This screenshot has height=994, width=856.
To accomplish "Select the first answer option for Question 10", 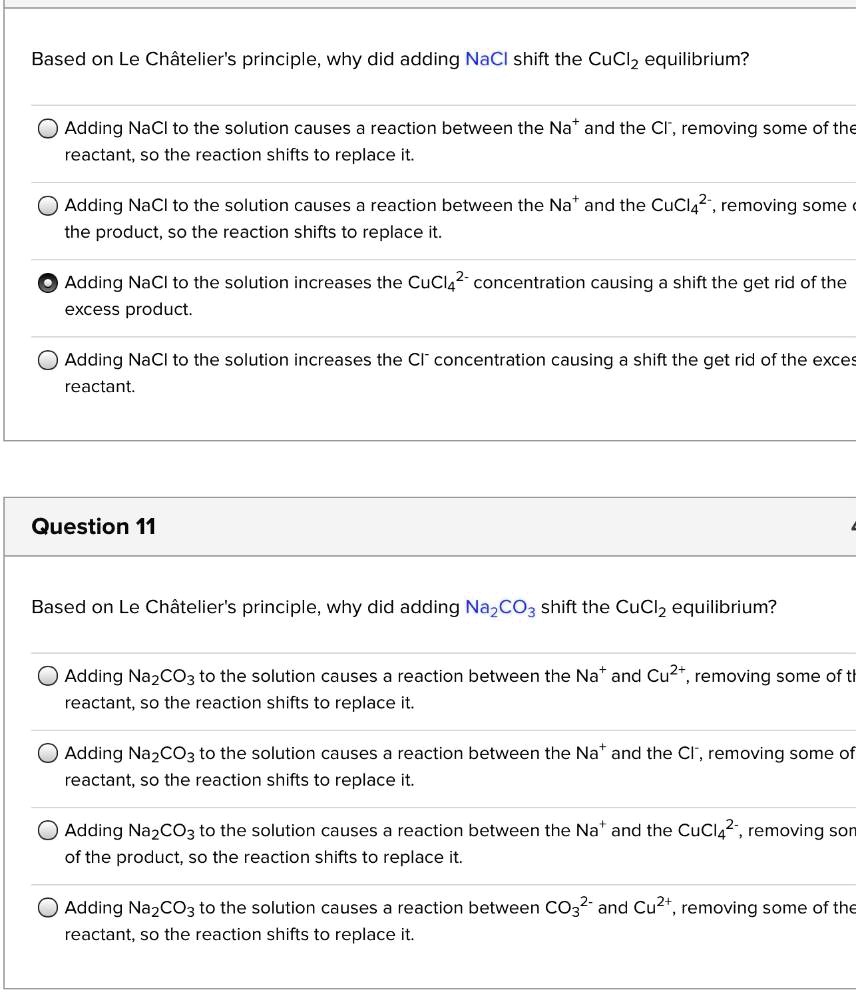I will [47, 127].
